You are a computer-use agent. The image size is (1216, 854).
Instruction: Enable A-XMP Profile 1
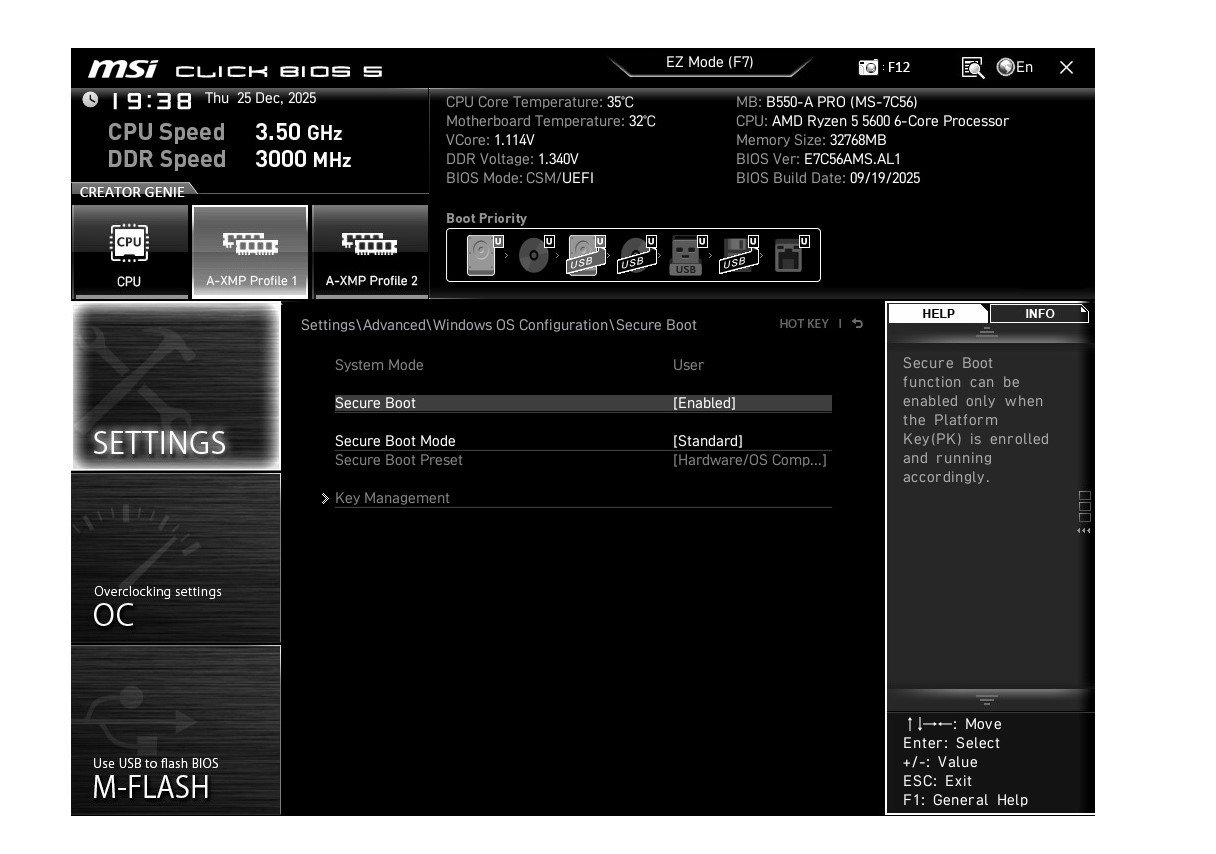(x=250, y=251)
